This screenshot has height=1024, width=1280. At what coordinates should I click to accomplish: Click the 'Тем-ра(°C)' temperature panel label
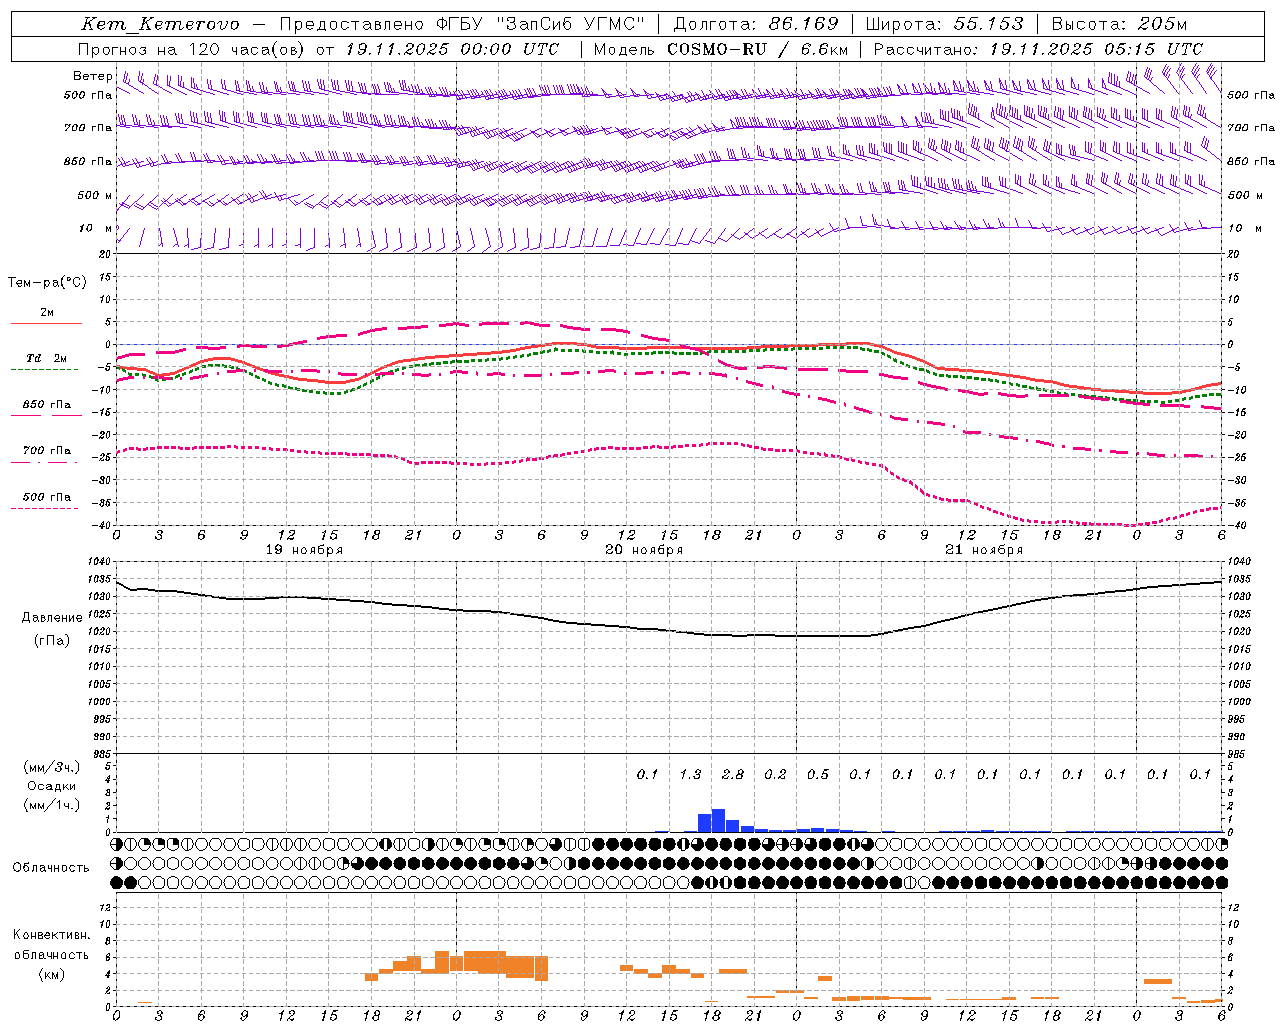[47, 283]
